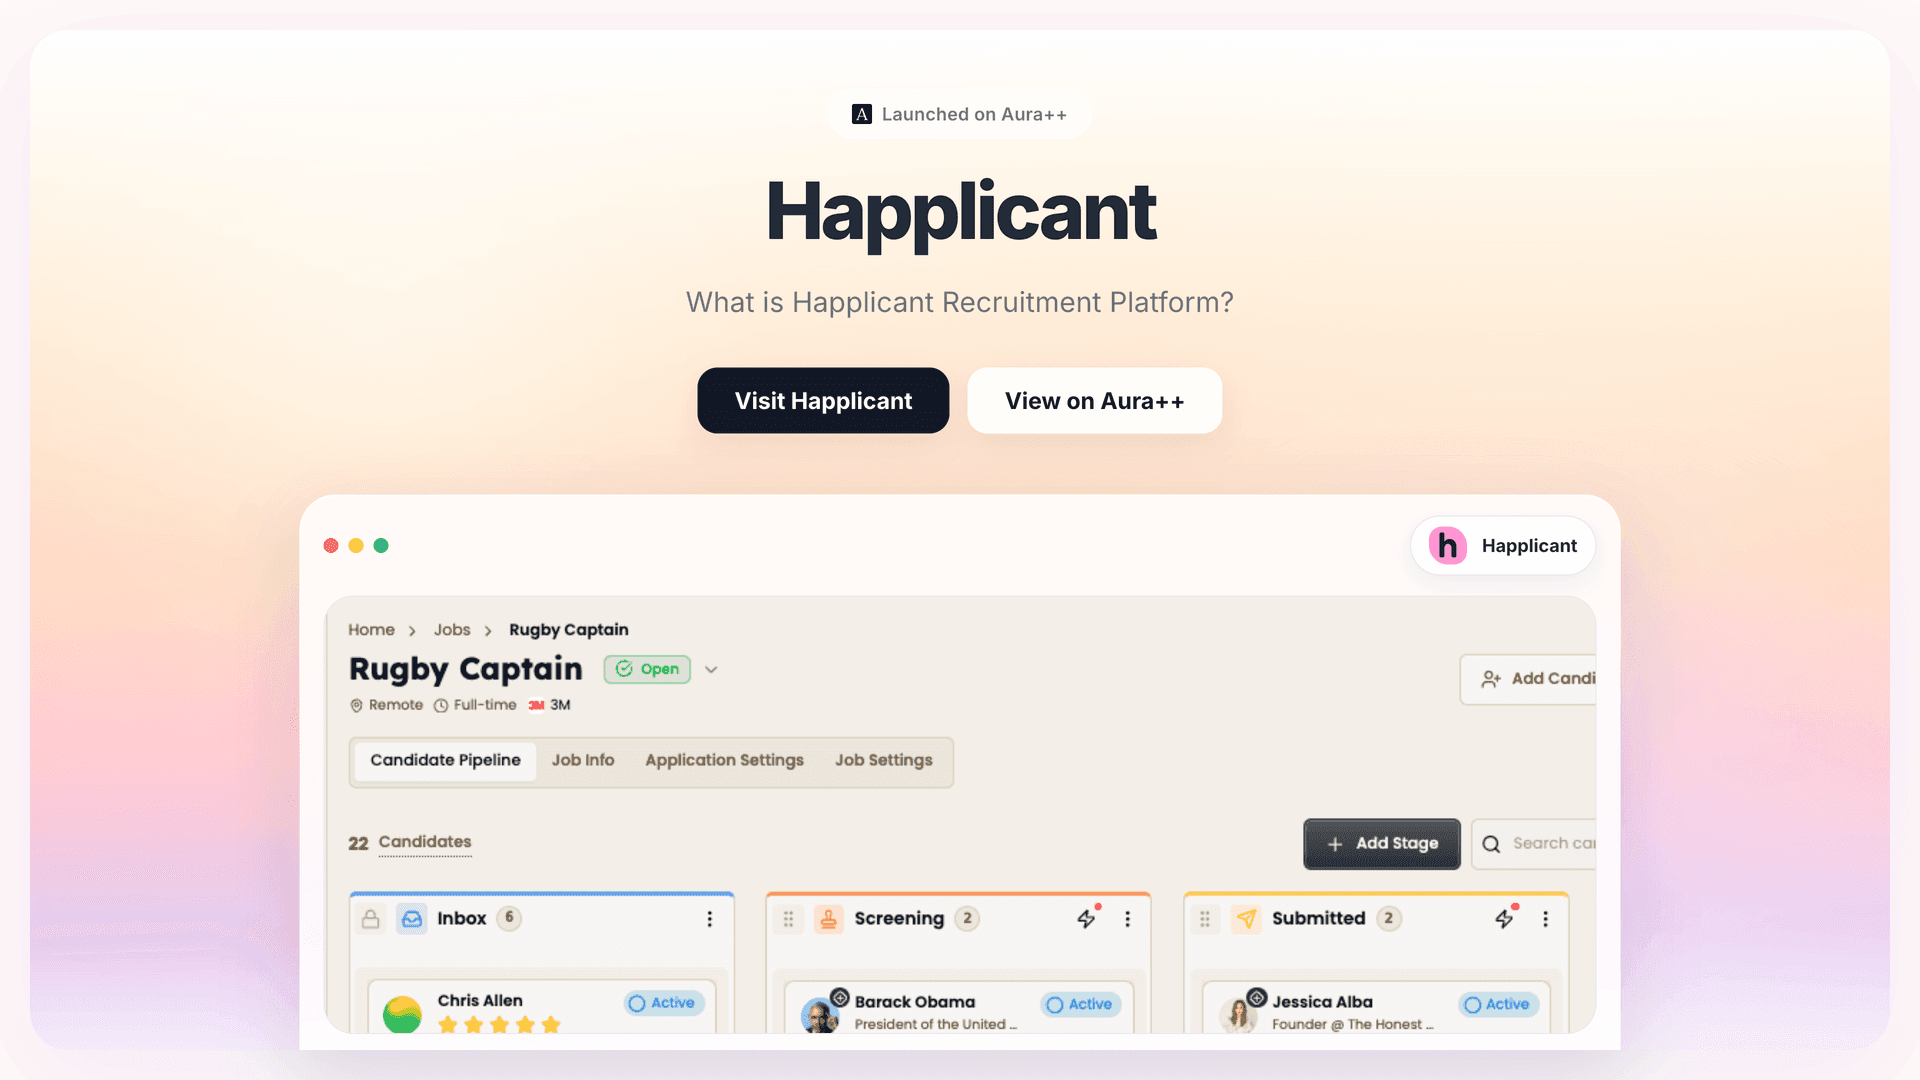
Task: Click the 3M company logo icon
Action: [537, 706]
